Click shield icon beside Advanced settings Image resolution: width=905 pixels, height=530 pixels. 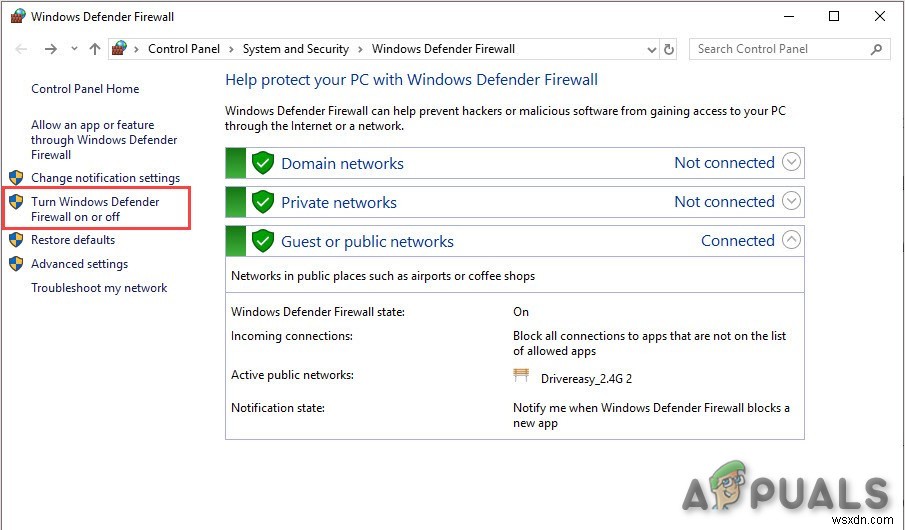pyautogui.click(x=16, y=264)
